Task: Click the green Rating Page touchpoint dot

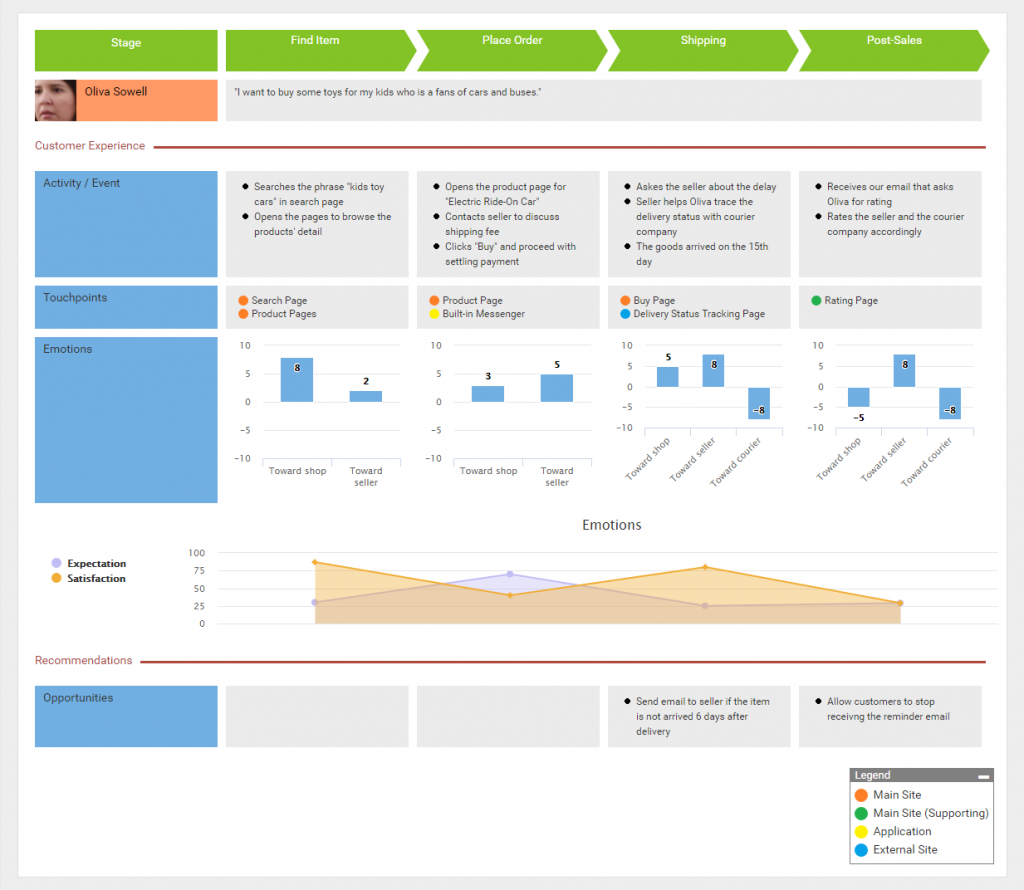Action: [816, 300]
